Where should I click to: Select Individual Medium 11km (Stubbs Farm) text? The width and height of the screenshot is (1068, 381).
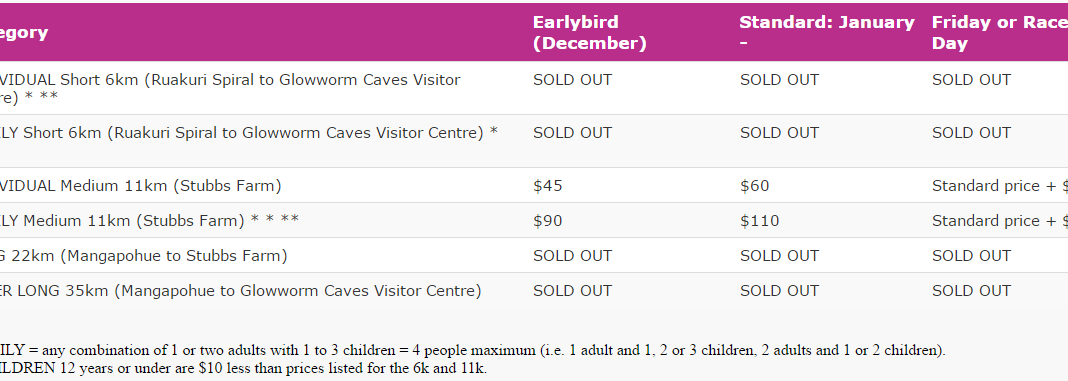pos(140,185)
